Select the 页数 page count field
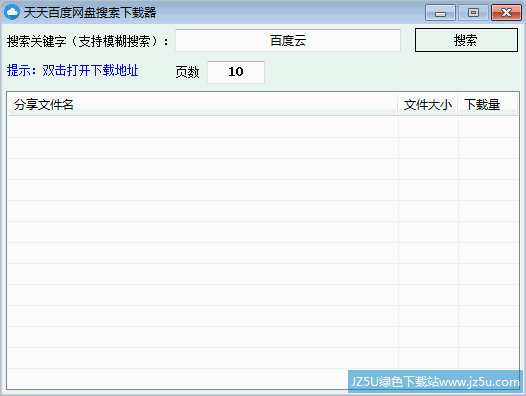The width and height of the screenshot is (526, 396). pyautogui.click(x=236, y=72)
